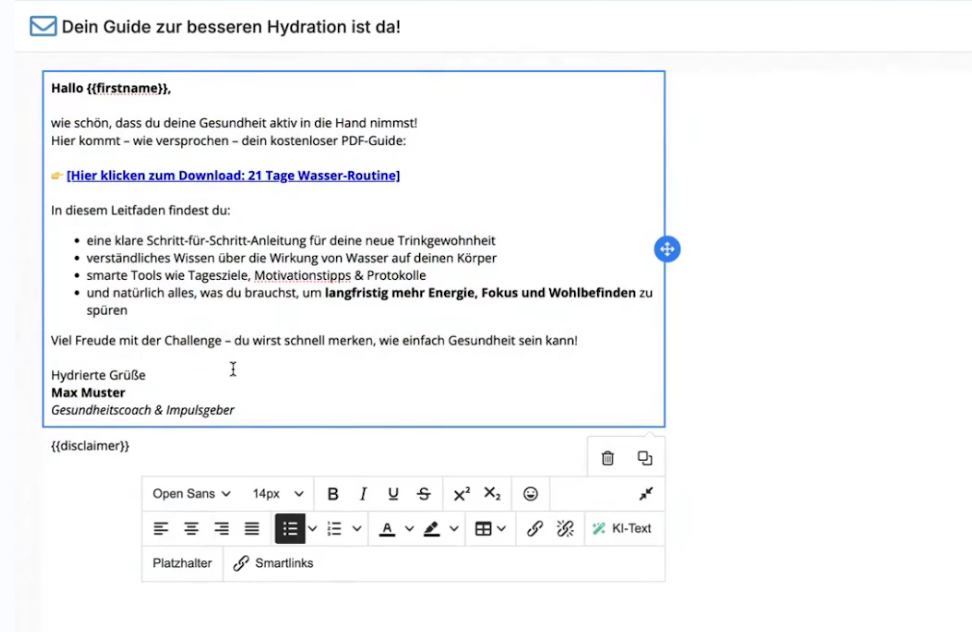Apply the font color
This screenshot has height=632, width=972.
pyautogui.click(x=387, y=529)
